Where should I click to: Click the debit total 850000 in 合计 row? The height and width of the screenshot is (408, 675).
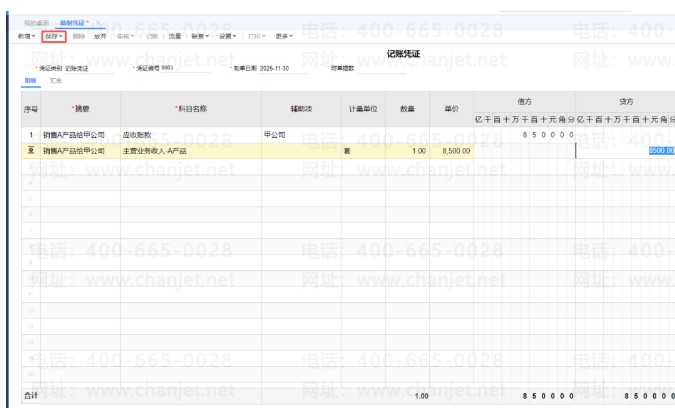coord(548,396)
